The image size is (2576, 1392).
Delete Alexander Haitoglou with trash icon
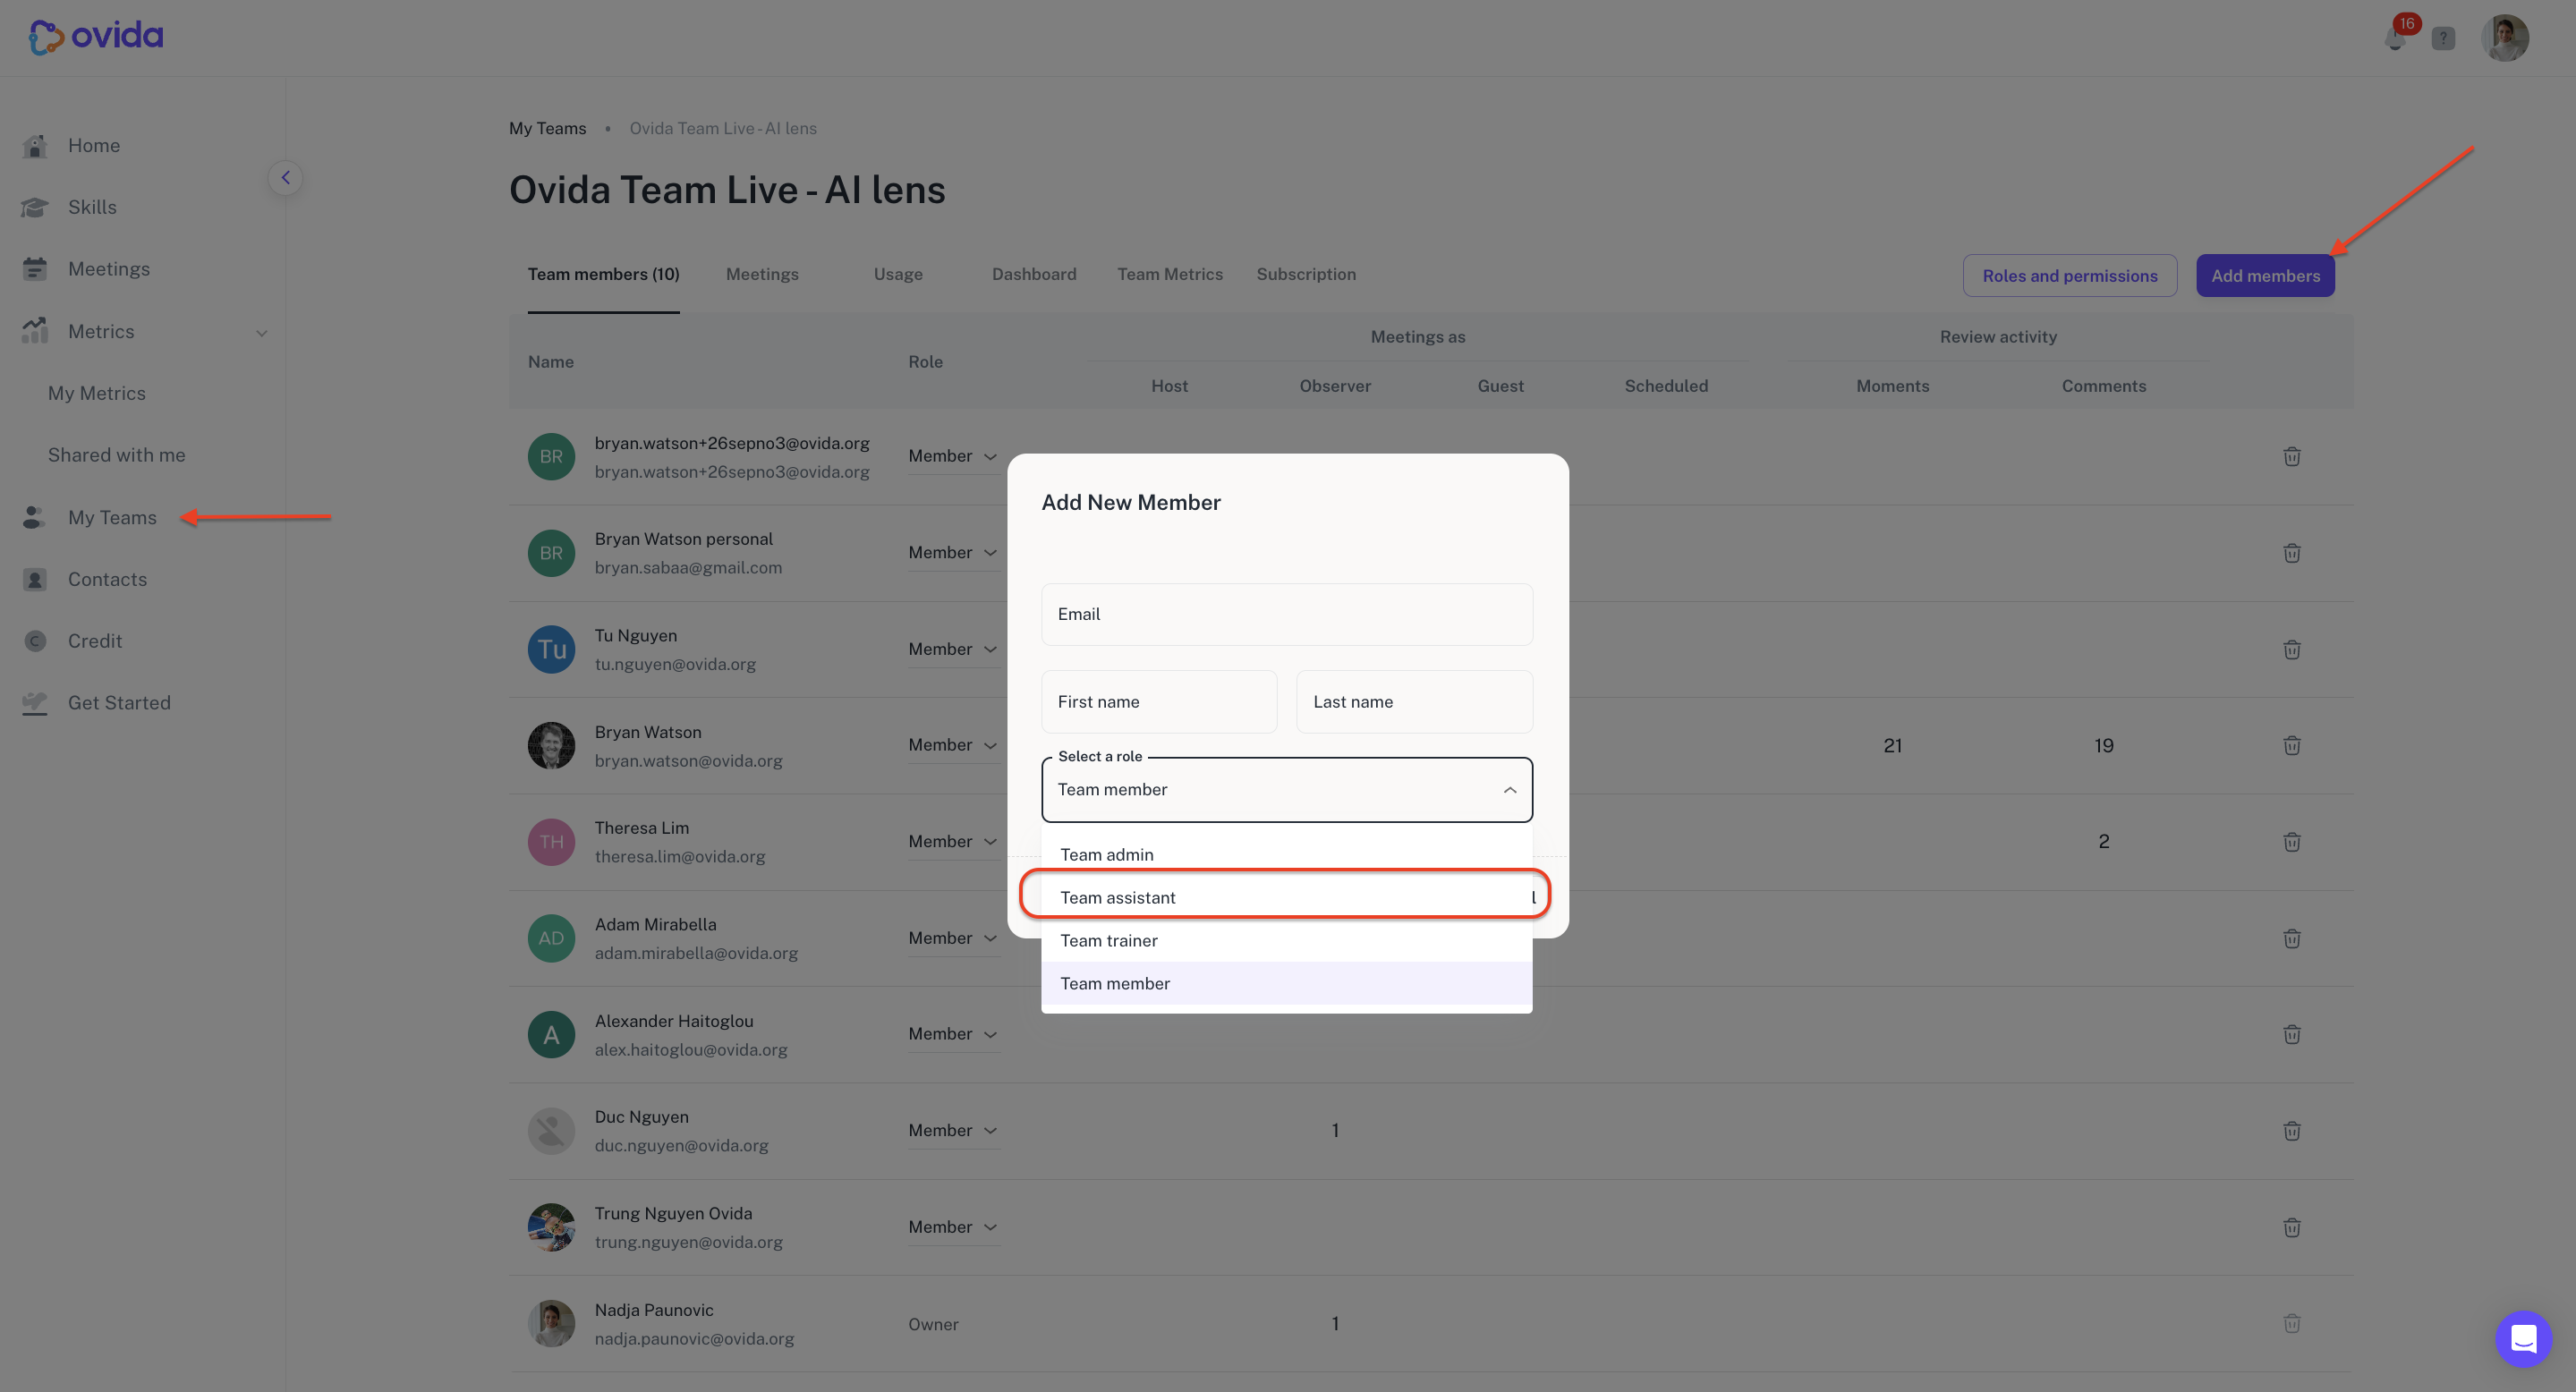point(2292,1035)
